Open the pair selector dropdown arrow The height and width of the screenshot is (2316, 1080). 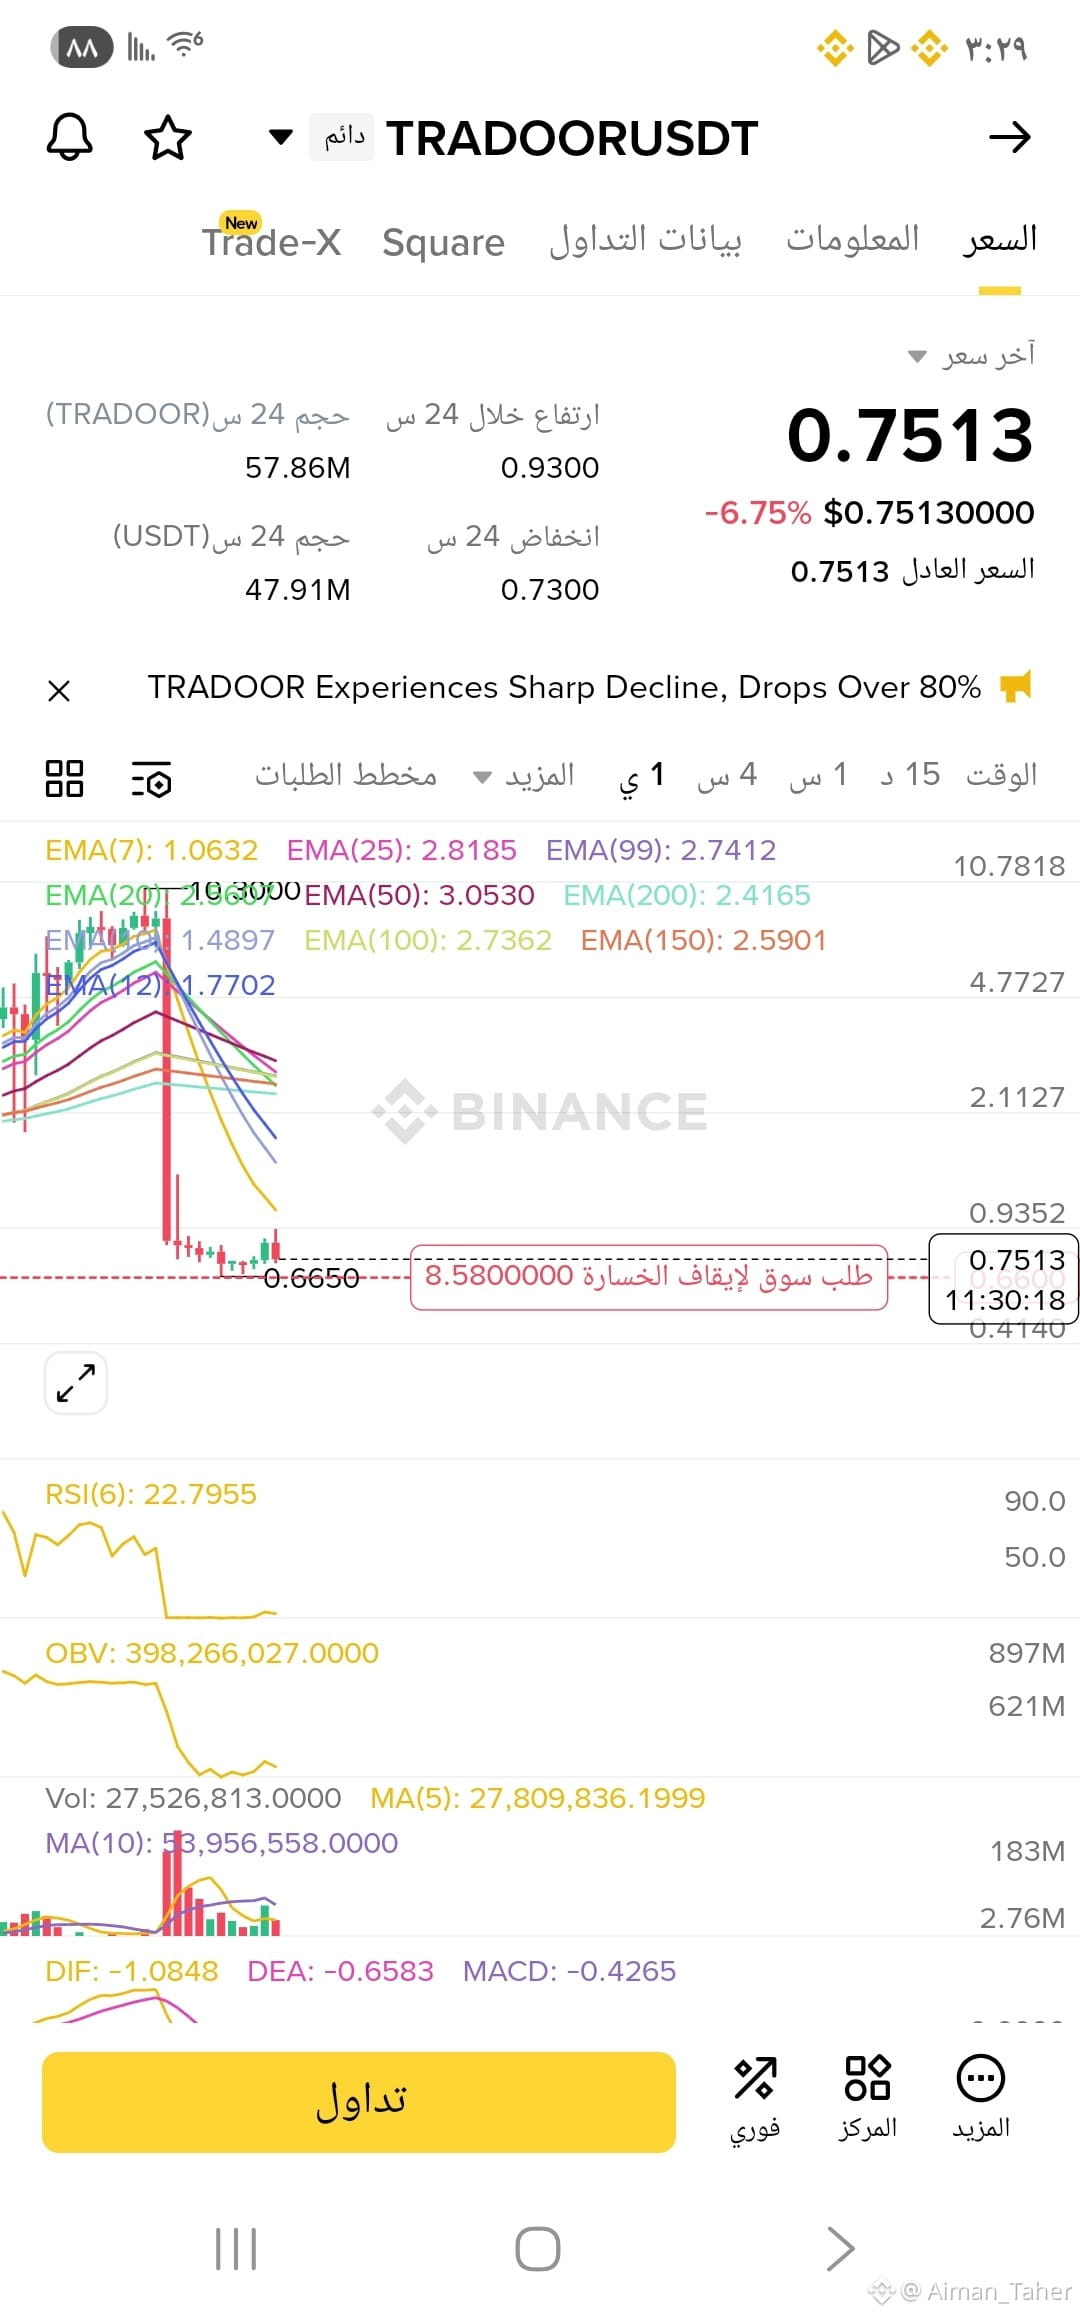(x=281, y=137)
